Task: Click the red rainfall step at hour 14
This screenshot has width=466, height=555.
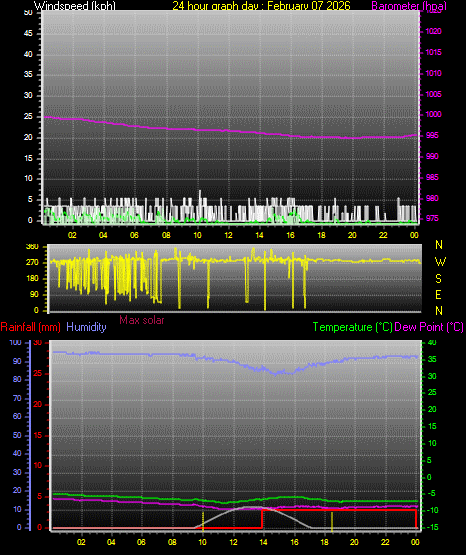Action: pyautogui.click(x=262, y=519)
